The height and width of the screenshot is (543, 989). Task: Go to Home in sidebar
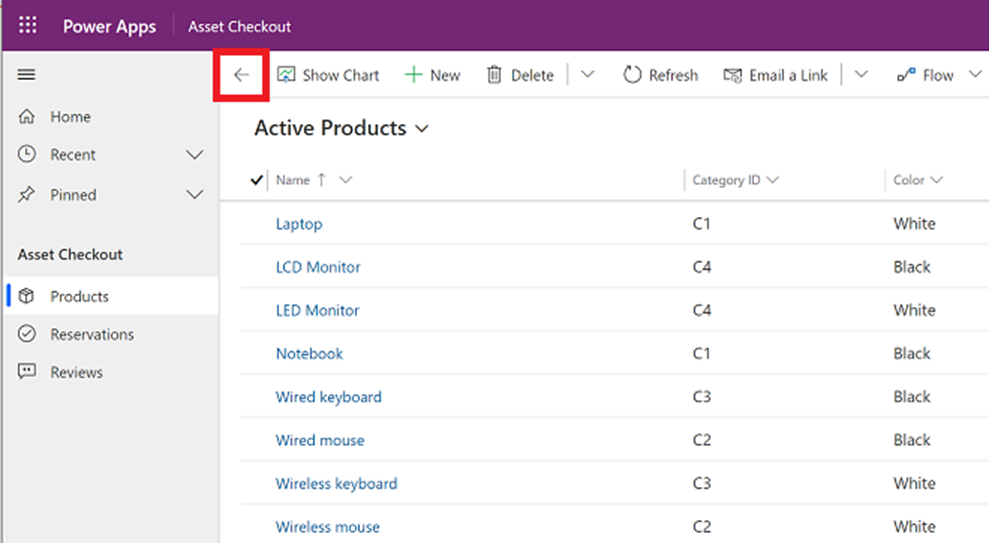pos(70,117)
